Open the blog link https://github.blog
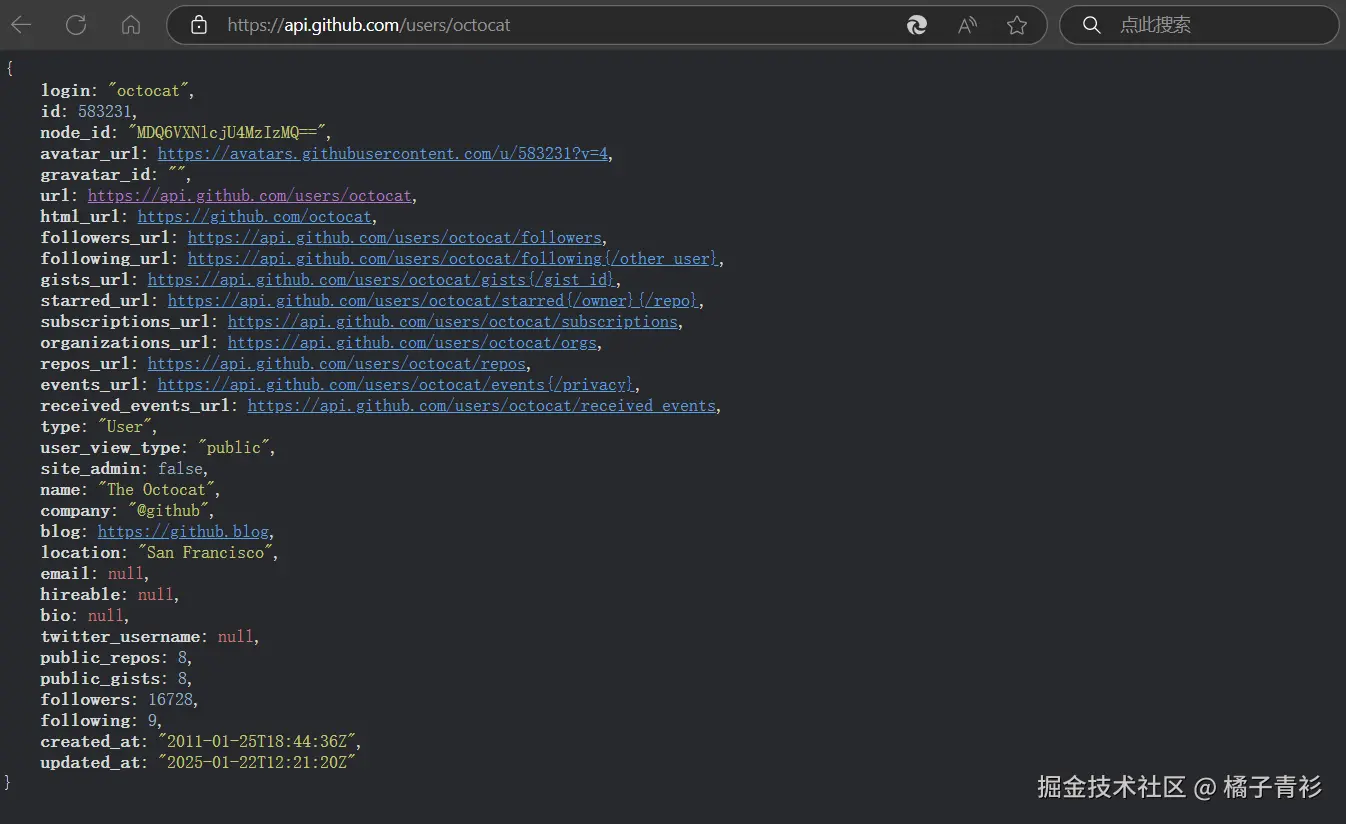The height and width of the screenshot is (824, 1346). click(183, 532)
